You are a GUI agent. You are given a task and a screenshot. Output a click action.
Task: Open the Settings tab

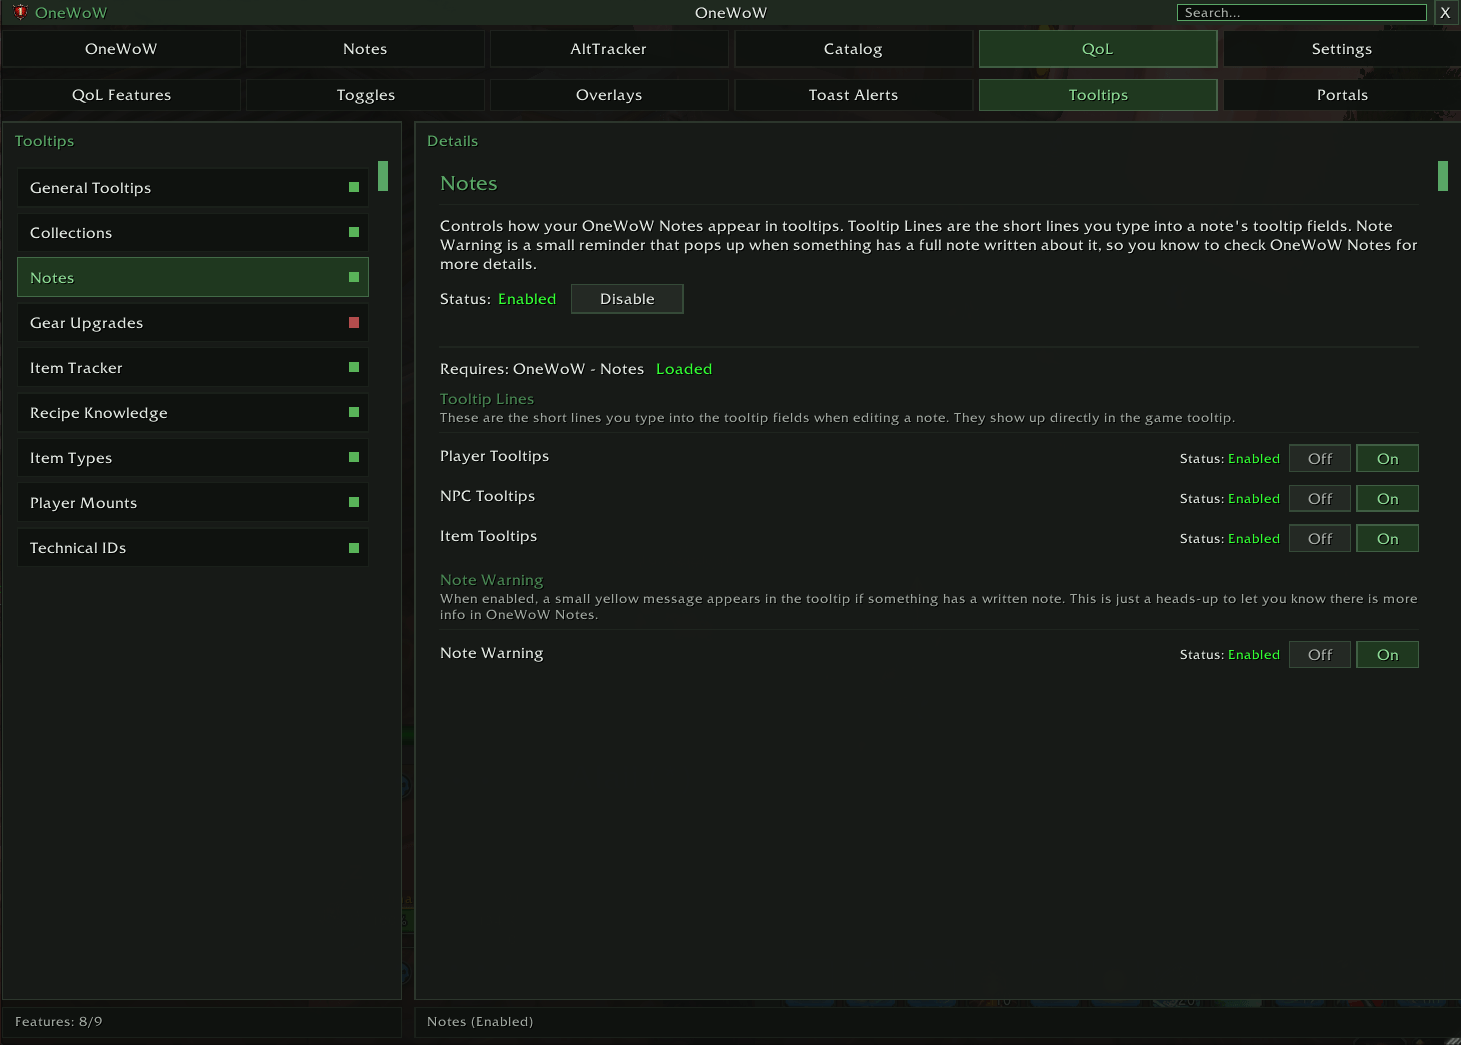point(1342,48)
